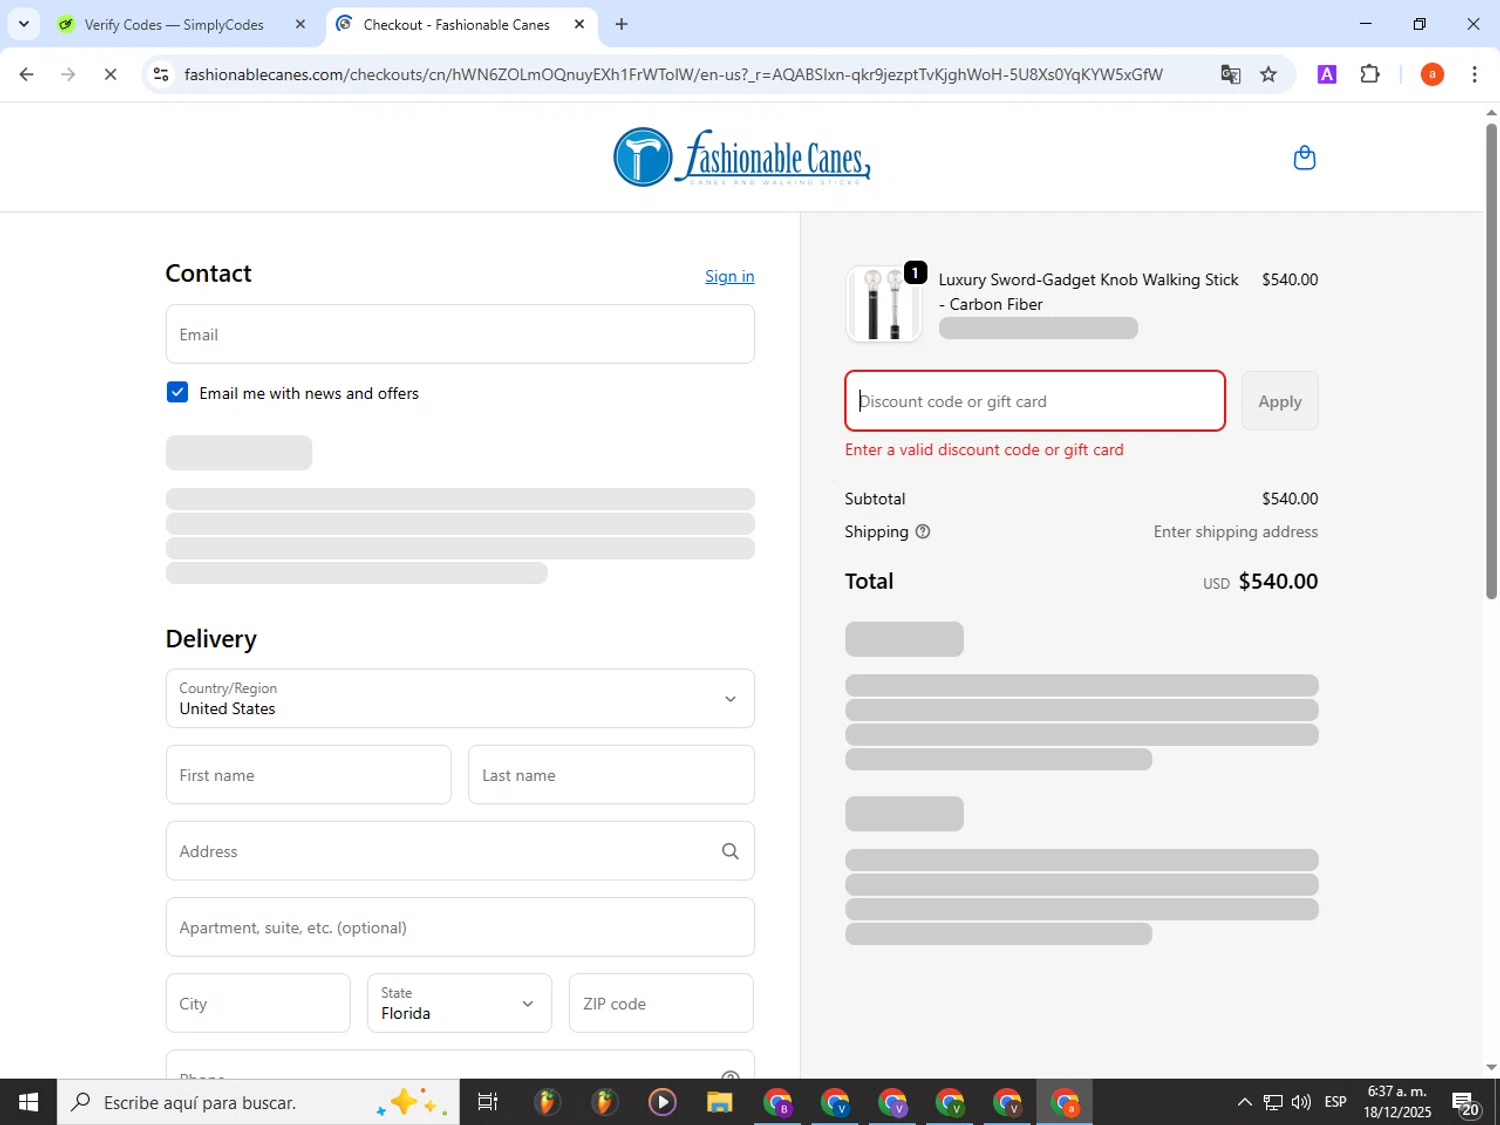This screenshot has height=1125, width=1500.
Task: Click the taskbar clock and date
Action: coord(1397,1102)
